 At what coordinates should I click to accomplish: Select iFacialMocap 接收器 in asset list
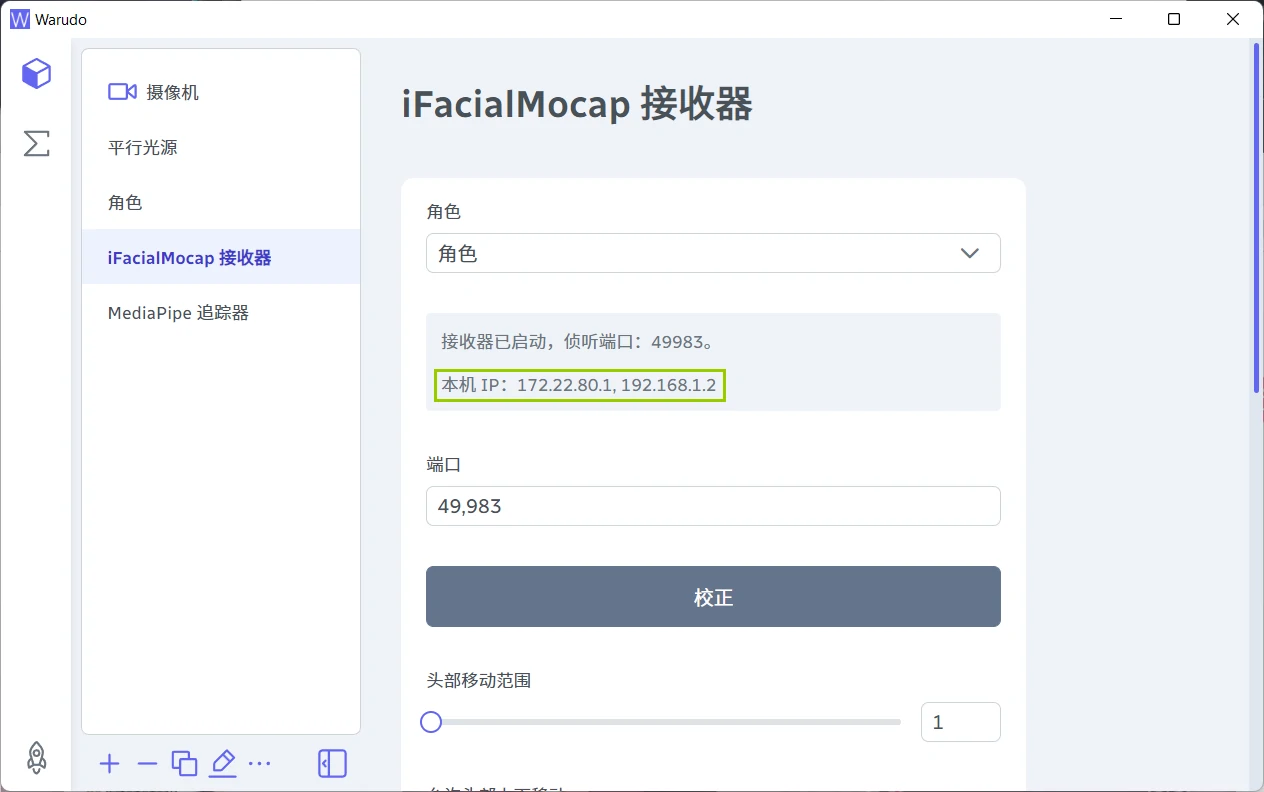(221, 257)
